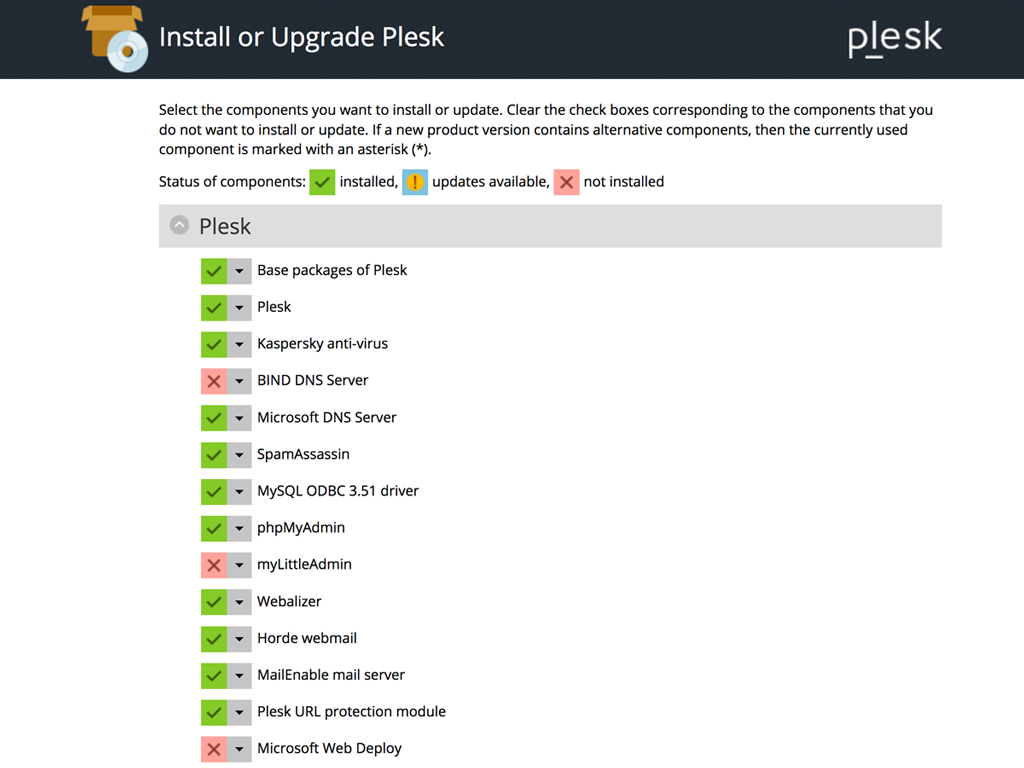The height and width of the screenshot is (768, 1024).
Task: Open dropdown arrow for MailEnable mail server
Action: click(x=240, y=676)
